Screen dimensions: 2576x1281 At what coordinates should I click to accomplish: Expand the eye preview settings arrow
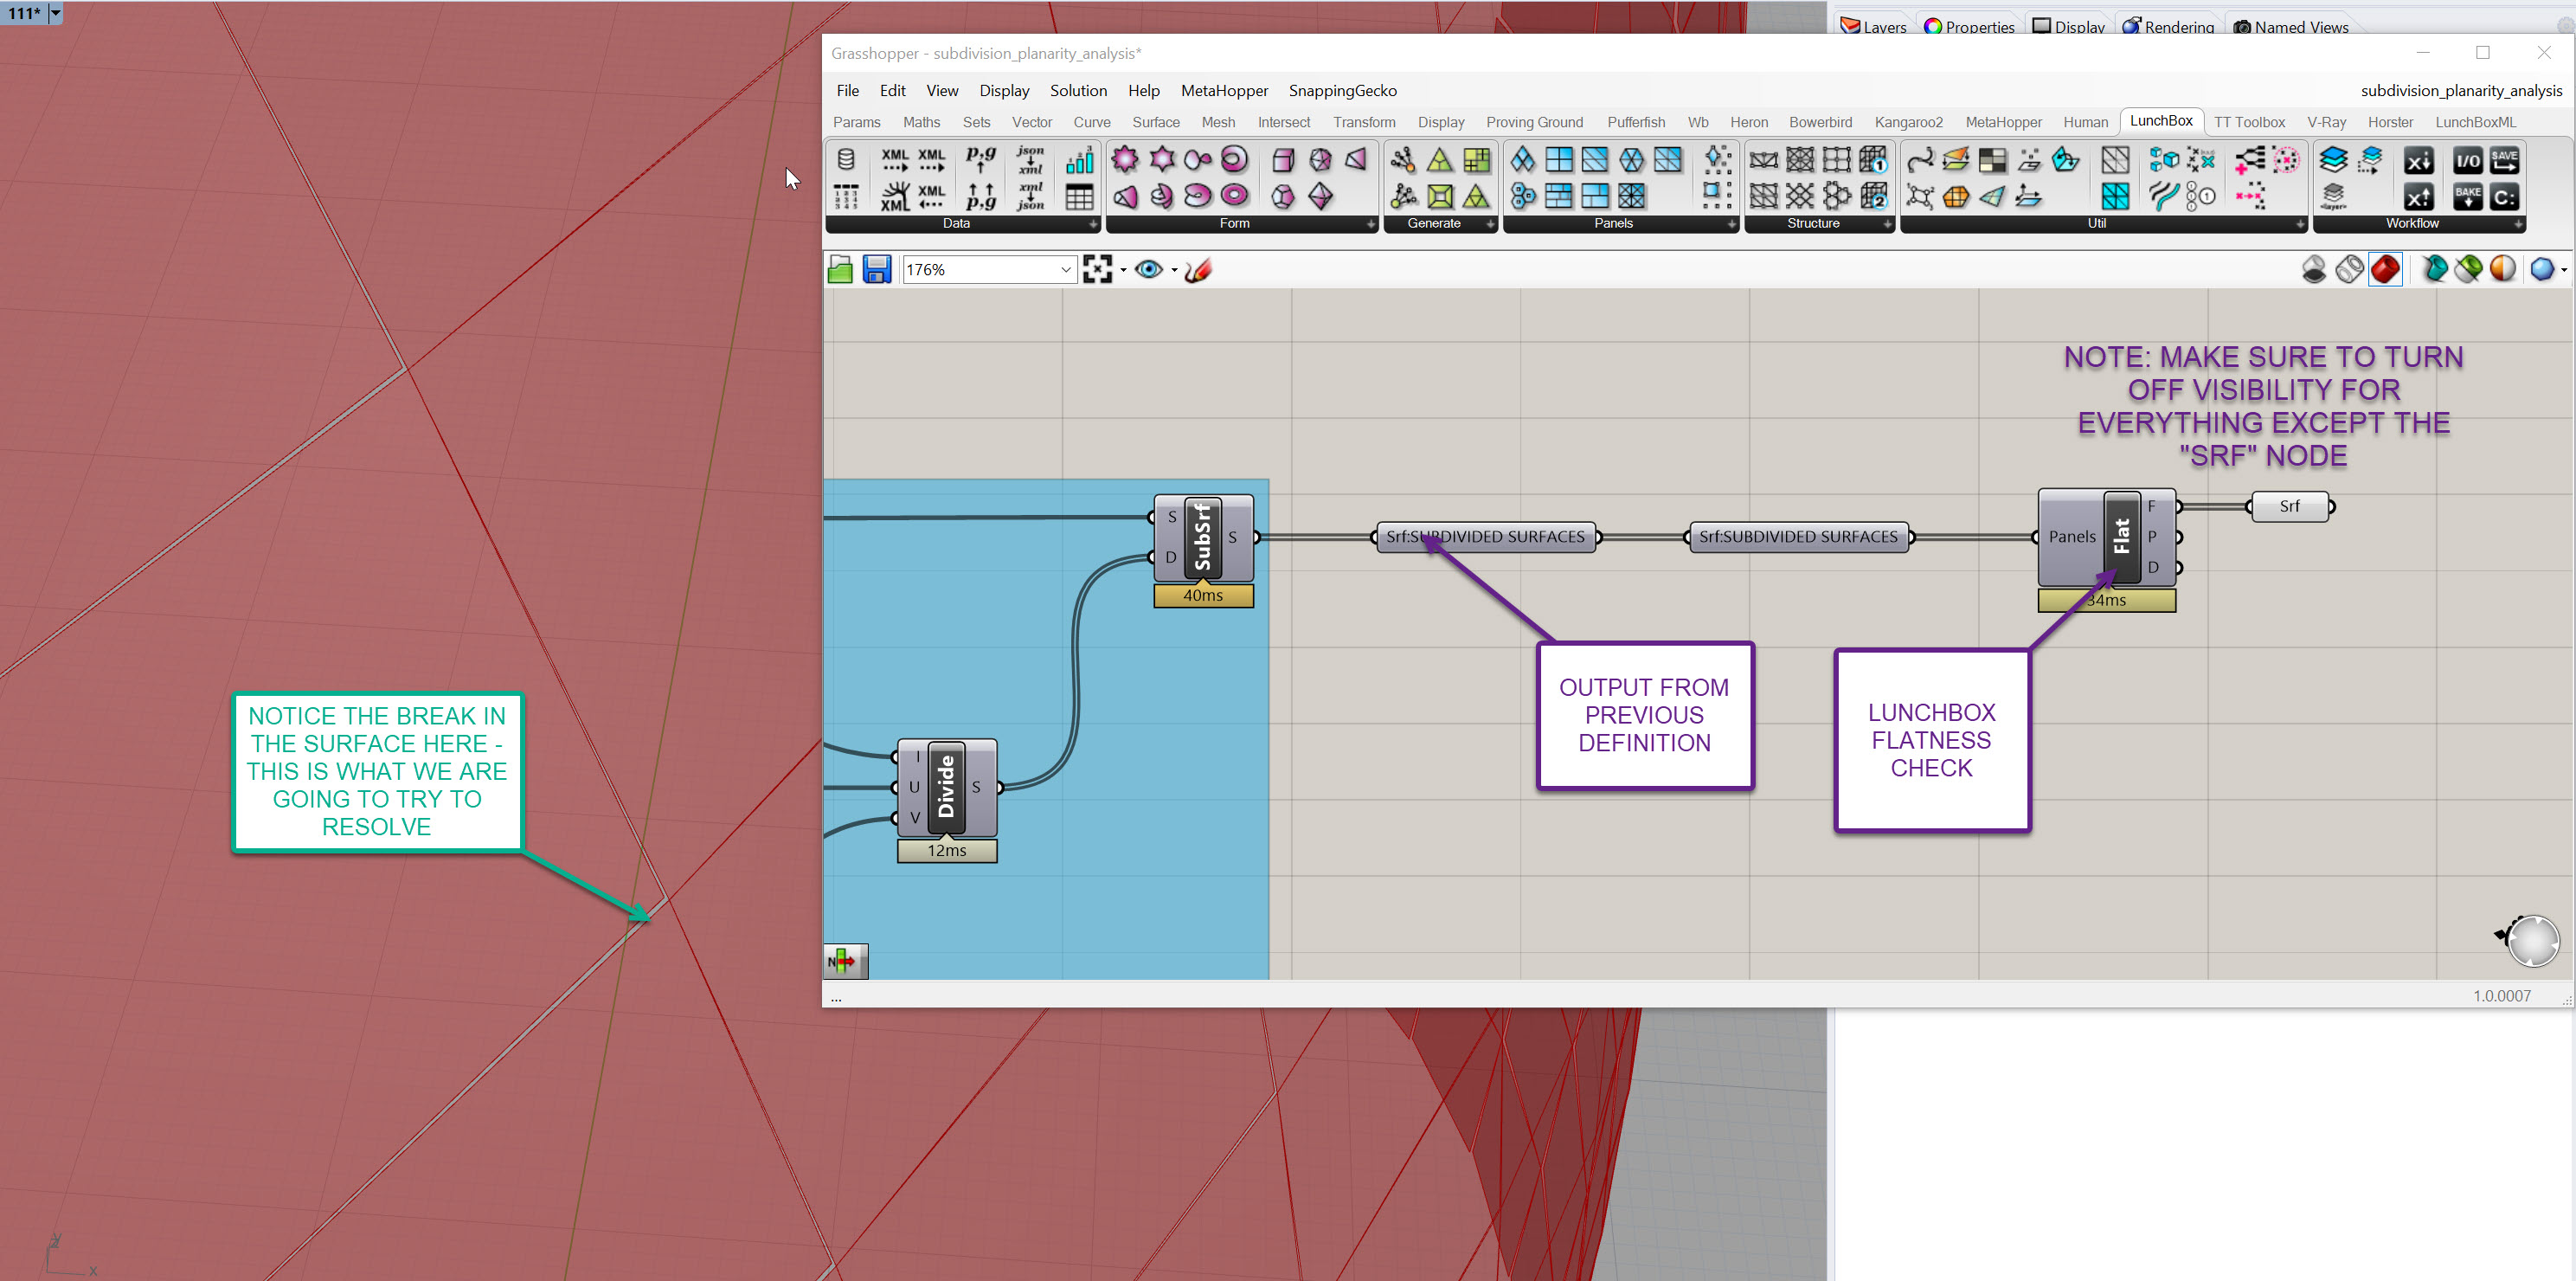coord(1174,270)
